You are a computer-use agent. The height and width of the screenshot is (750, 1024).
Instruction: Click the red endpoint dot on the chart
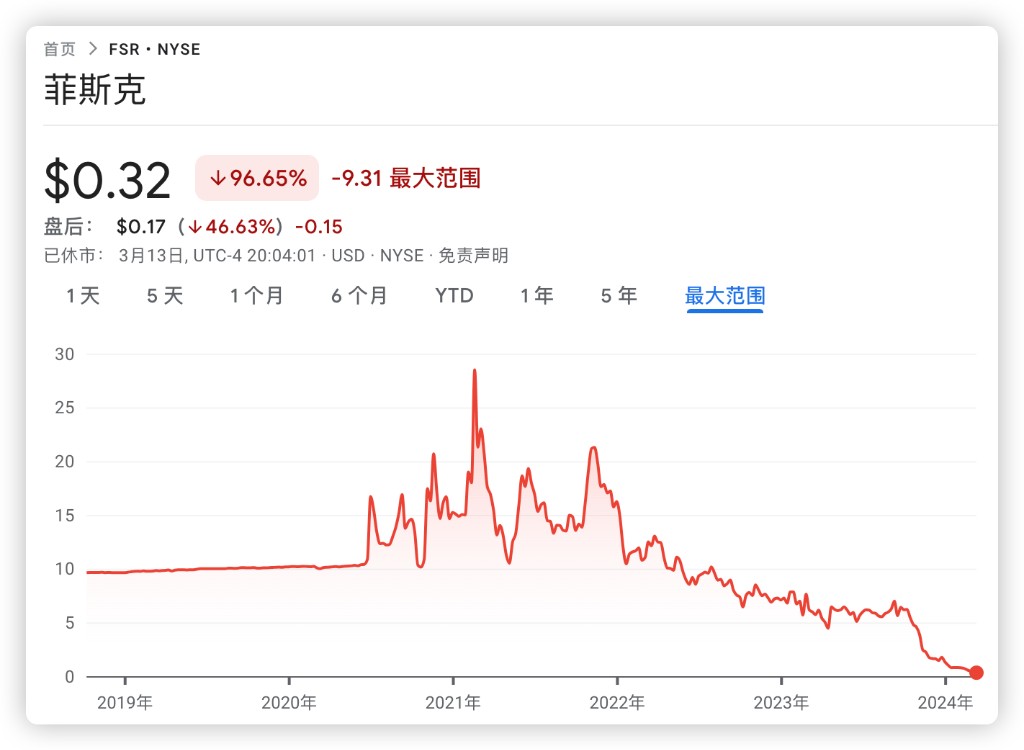point(976,673)
